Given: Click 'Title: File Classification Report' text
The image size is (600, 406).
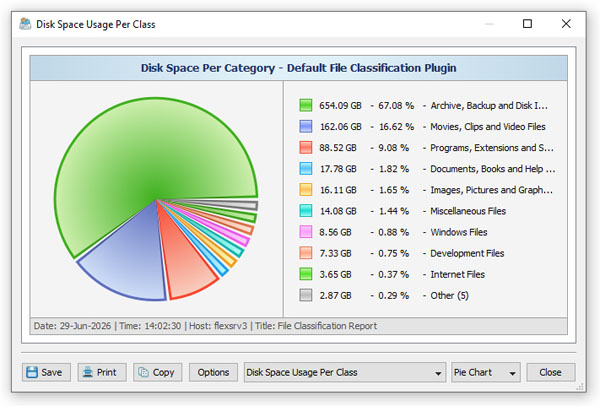Looking at the screenshot, I should coord(316,326).
